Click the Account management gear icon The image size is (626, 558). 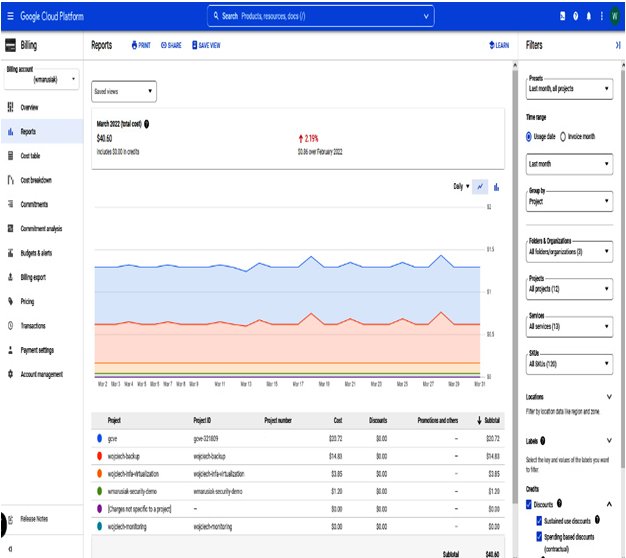tap(10, 374)
